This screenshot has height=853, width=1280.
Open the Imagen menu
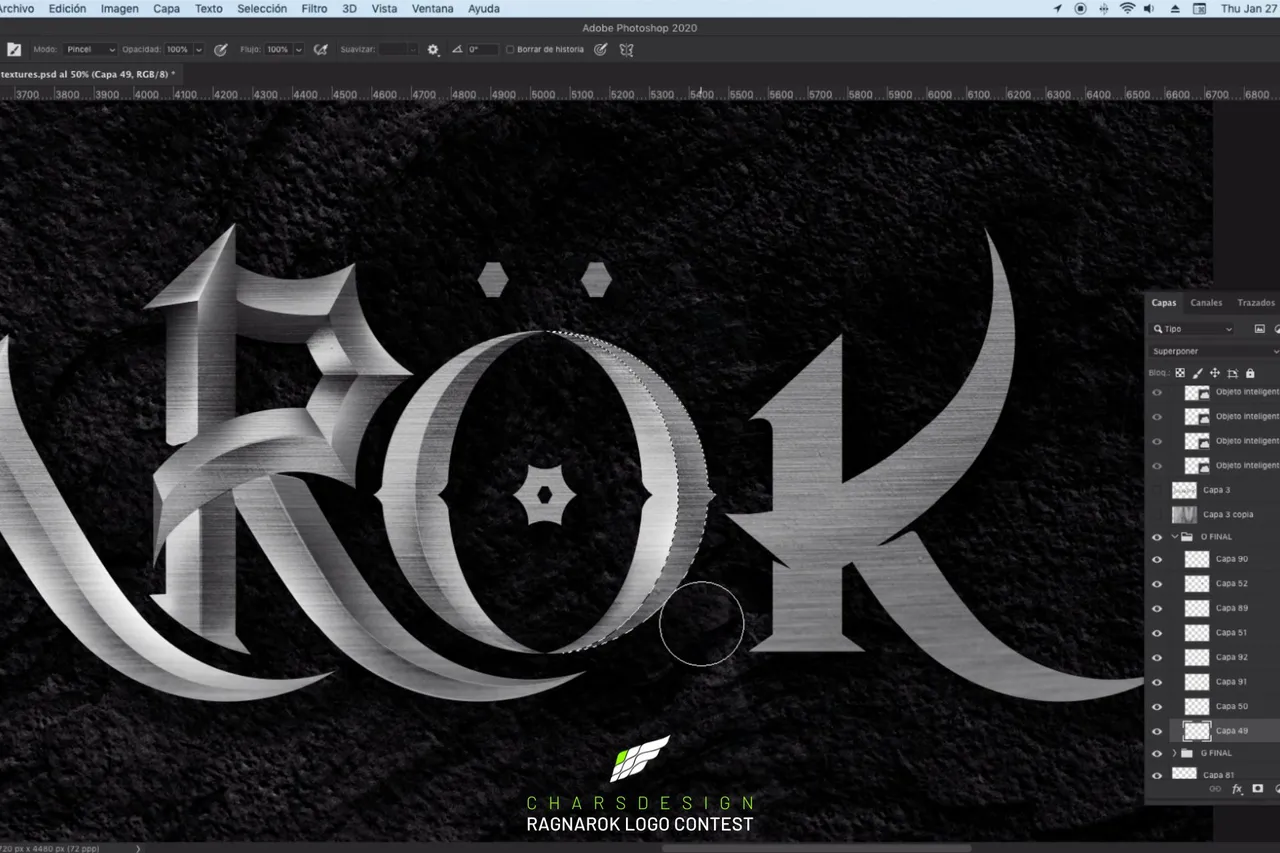(x=120, y=8)
